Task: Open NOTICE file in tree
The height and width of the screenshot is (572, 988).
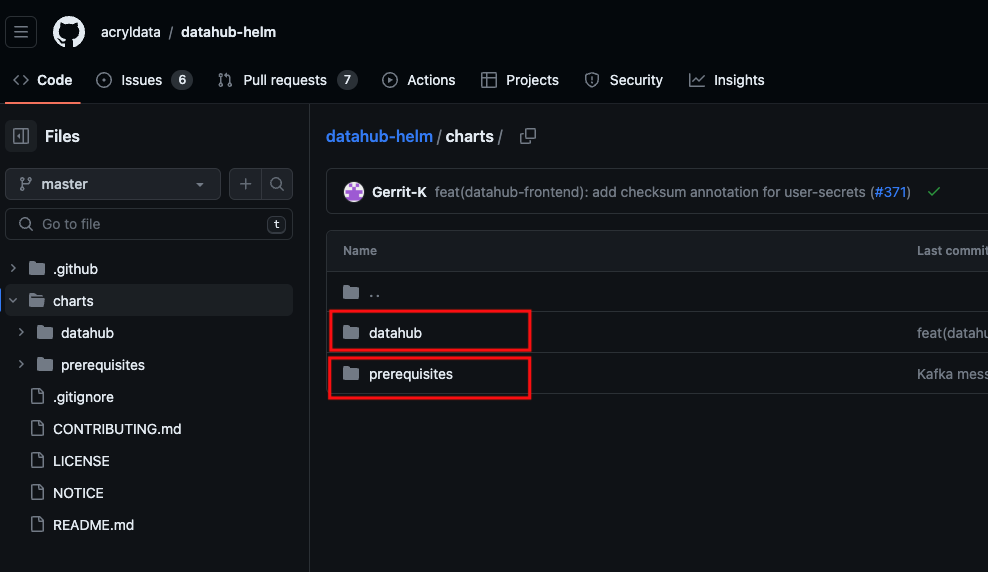Action: pyautogui.click(x=78, y=493)
